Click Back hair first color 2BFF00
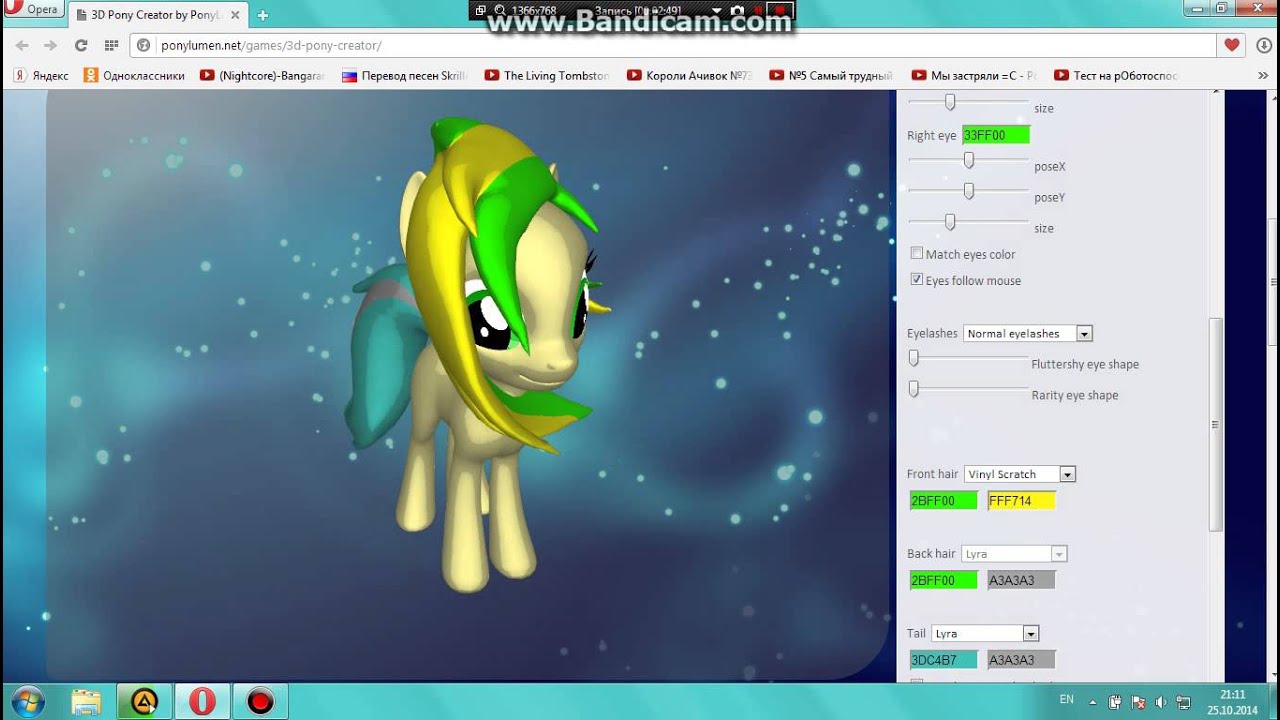The height and width of the screenshot is (720, 1280). pos(943,580)
